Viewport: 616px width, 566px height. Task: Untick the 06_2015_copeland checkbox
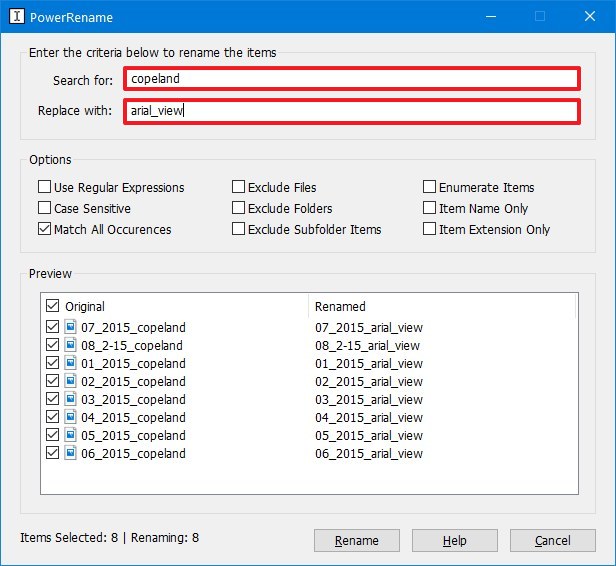53,453
